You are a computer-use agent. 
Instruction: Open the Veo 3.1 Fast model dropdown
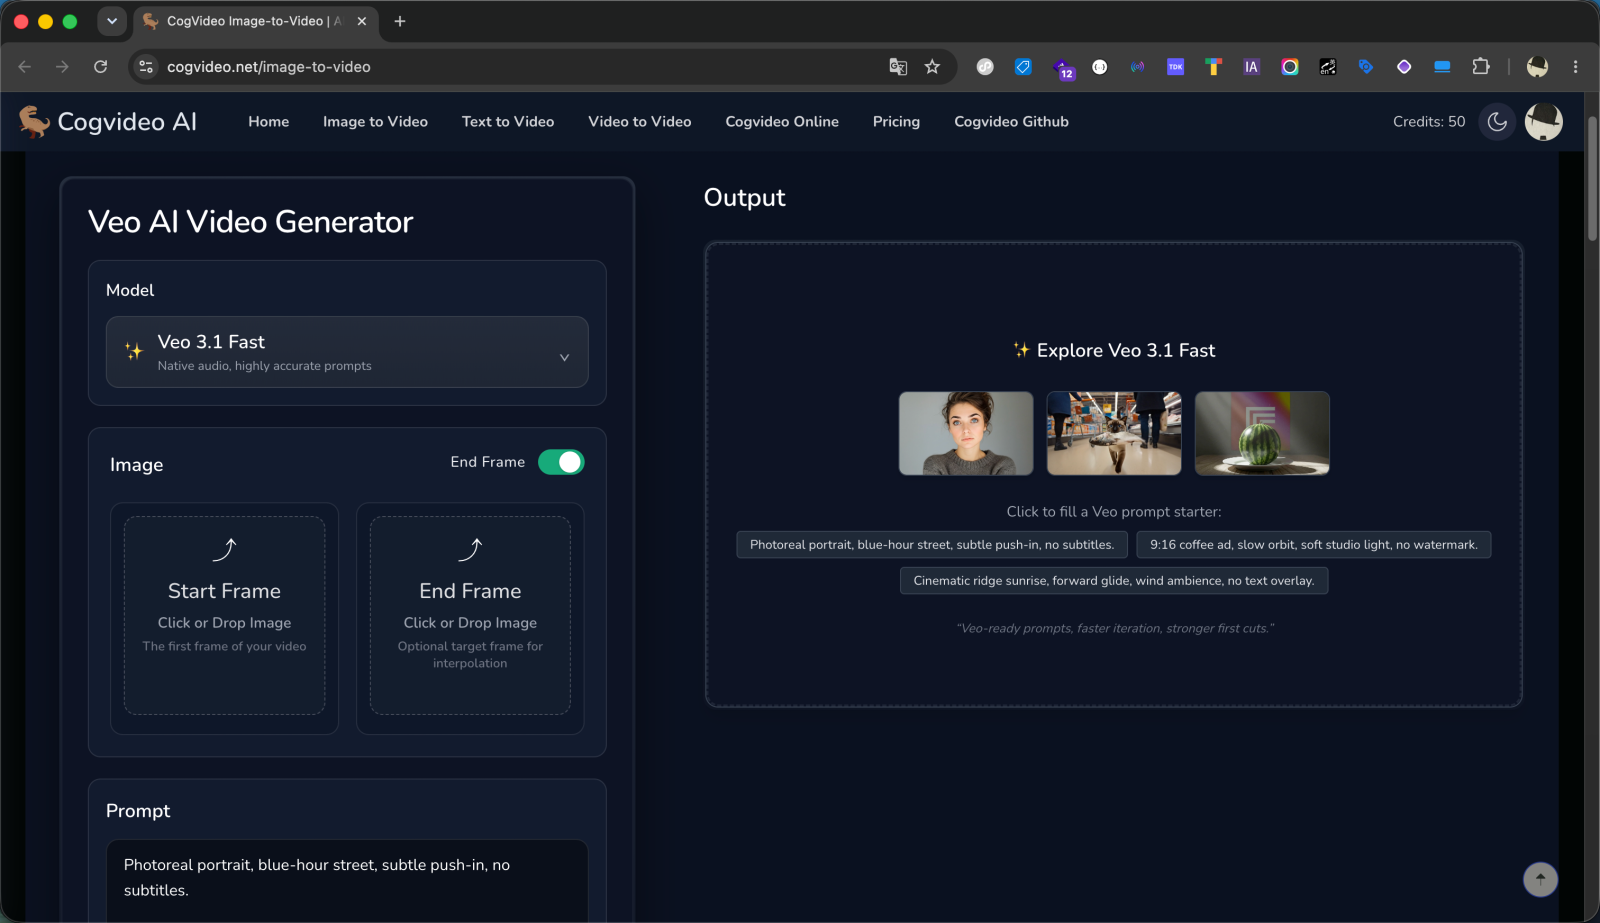(x=347, y=352)
